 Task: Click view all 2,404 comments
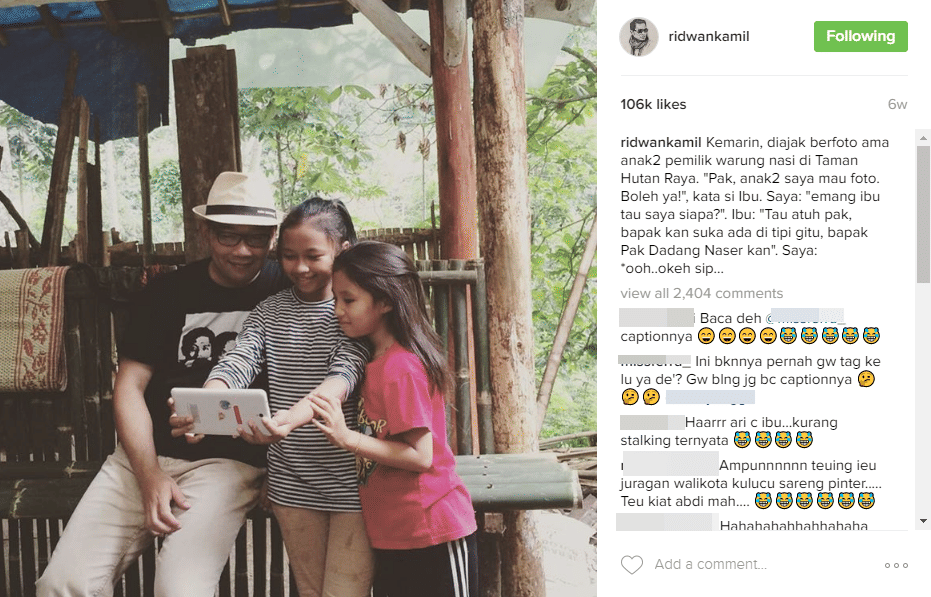(702, 293)
